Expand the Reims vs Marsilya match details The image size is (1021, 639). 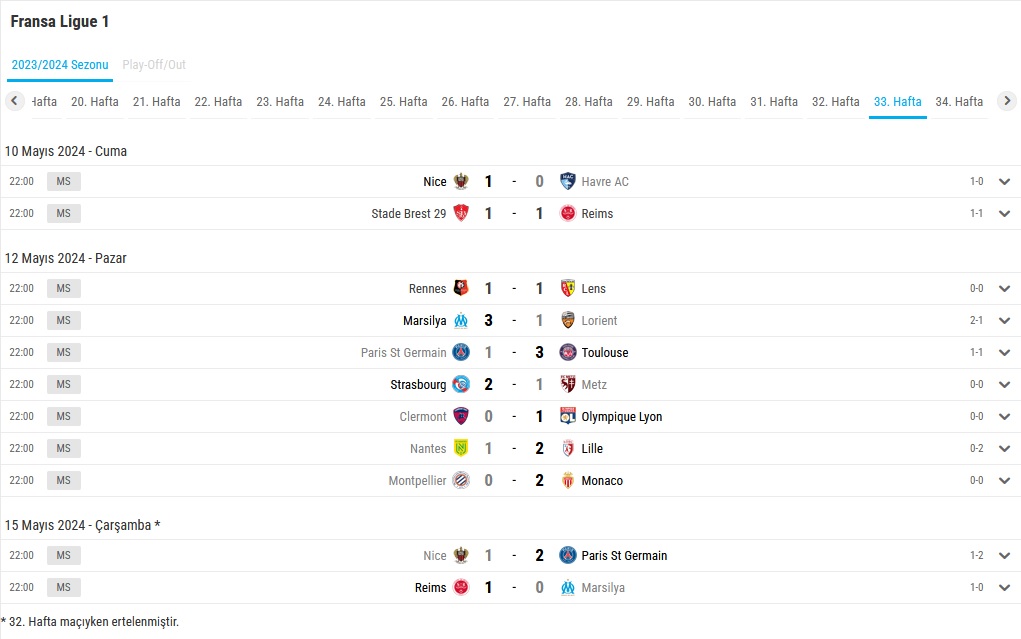[1004, 588]
